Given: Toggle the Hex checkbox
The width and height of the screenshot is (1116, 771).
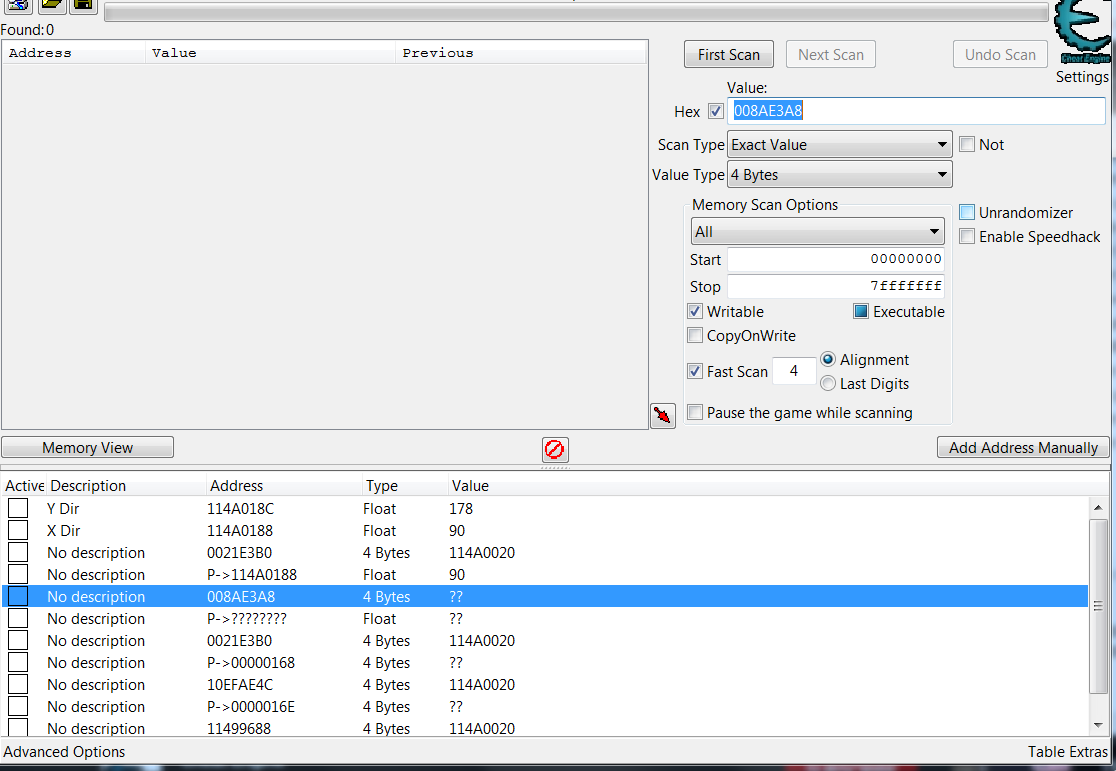Looking at the screenshot, I should [x=715, y=111].
